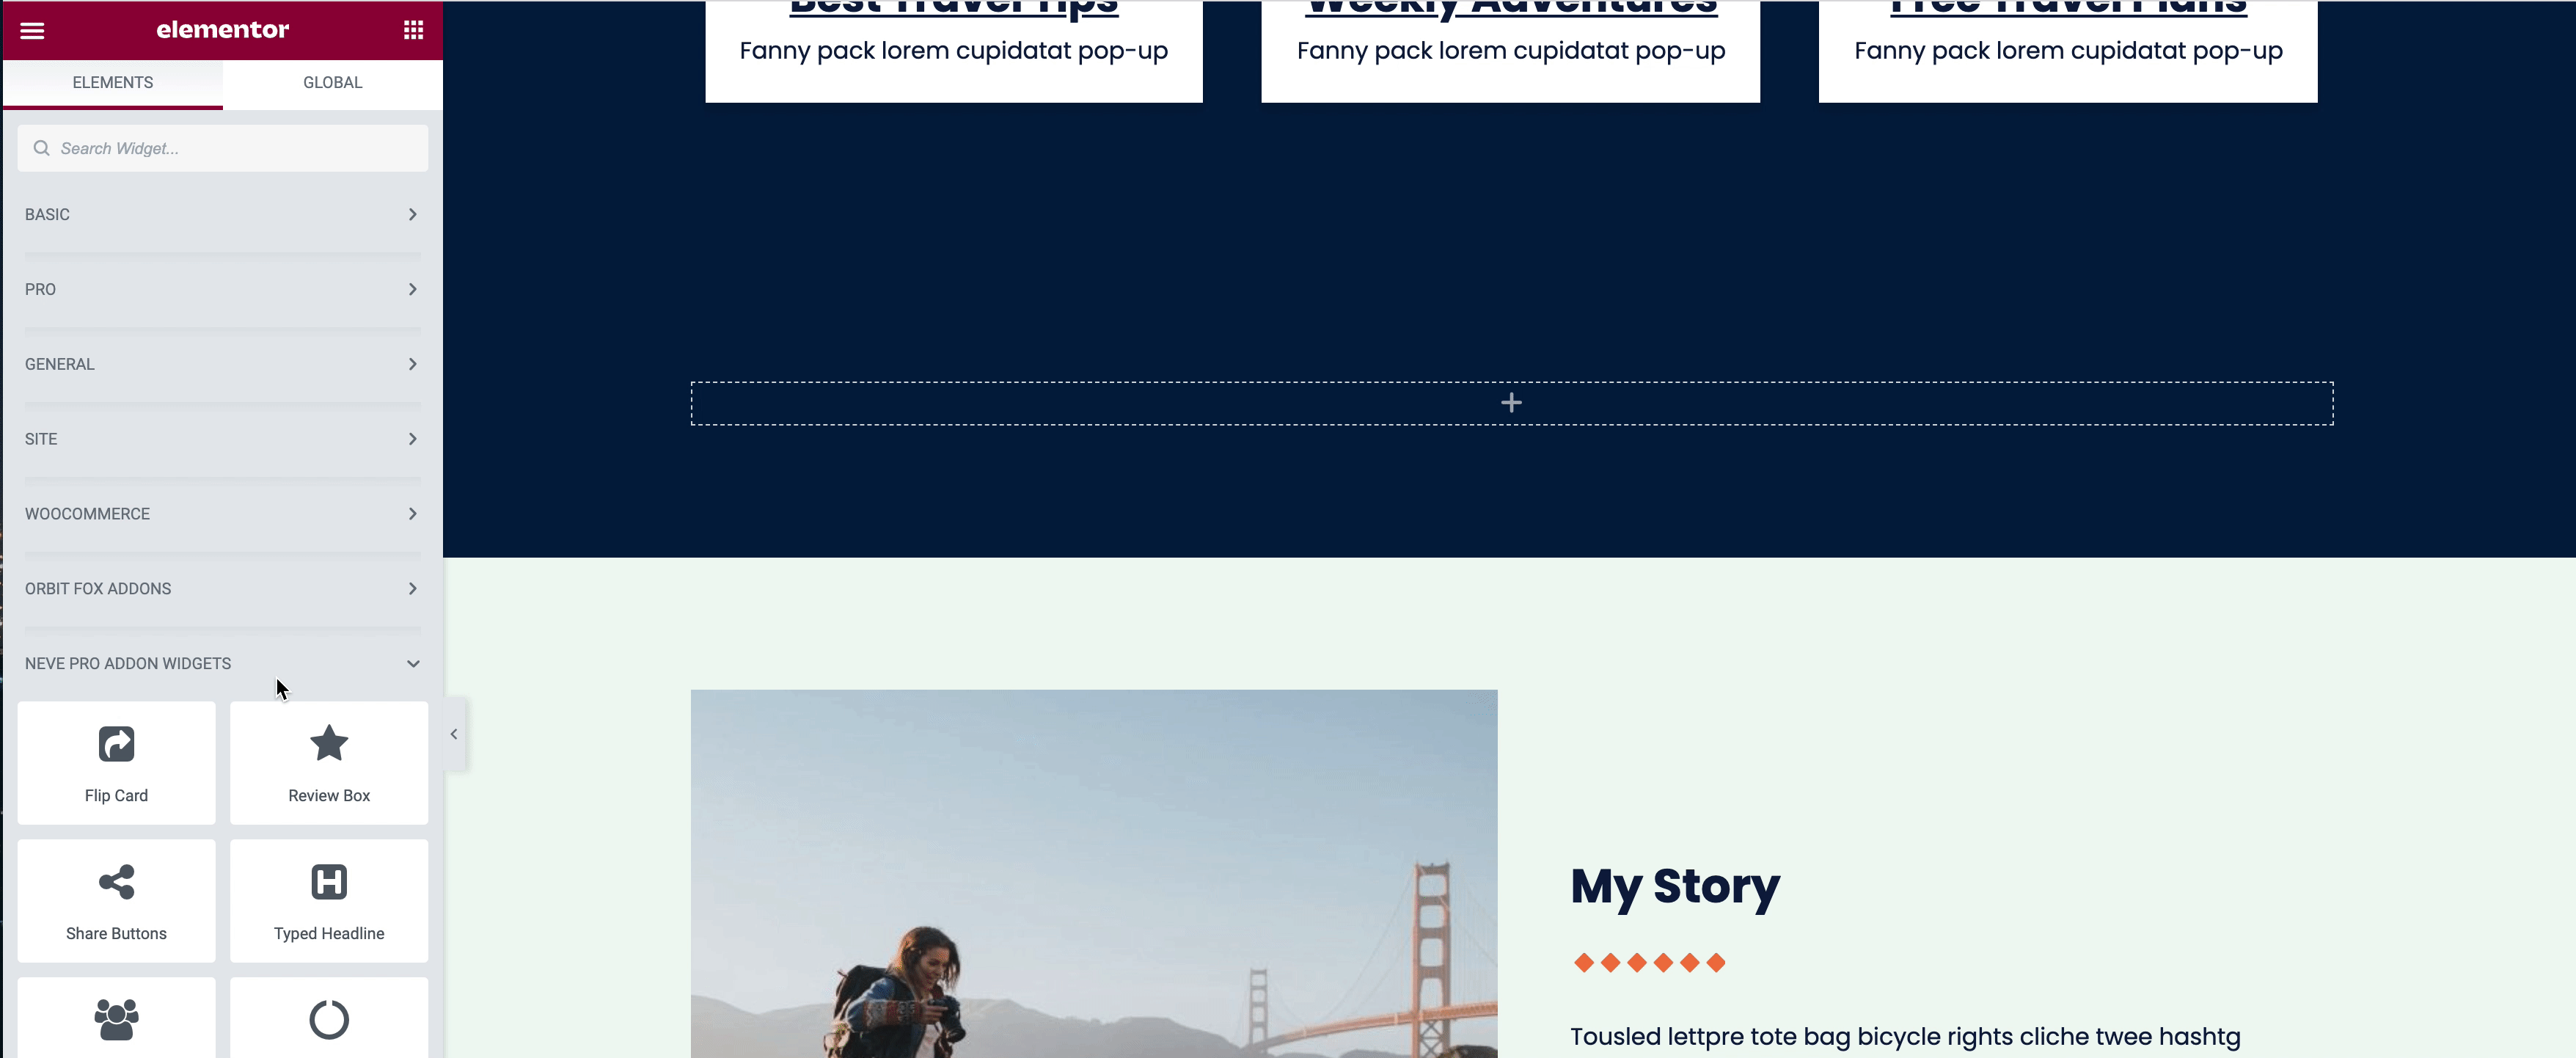Expand the WooCommerce category
The image size is (2576, 1058).
(x=222, y=514)
